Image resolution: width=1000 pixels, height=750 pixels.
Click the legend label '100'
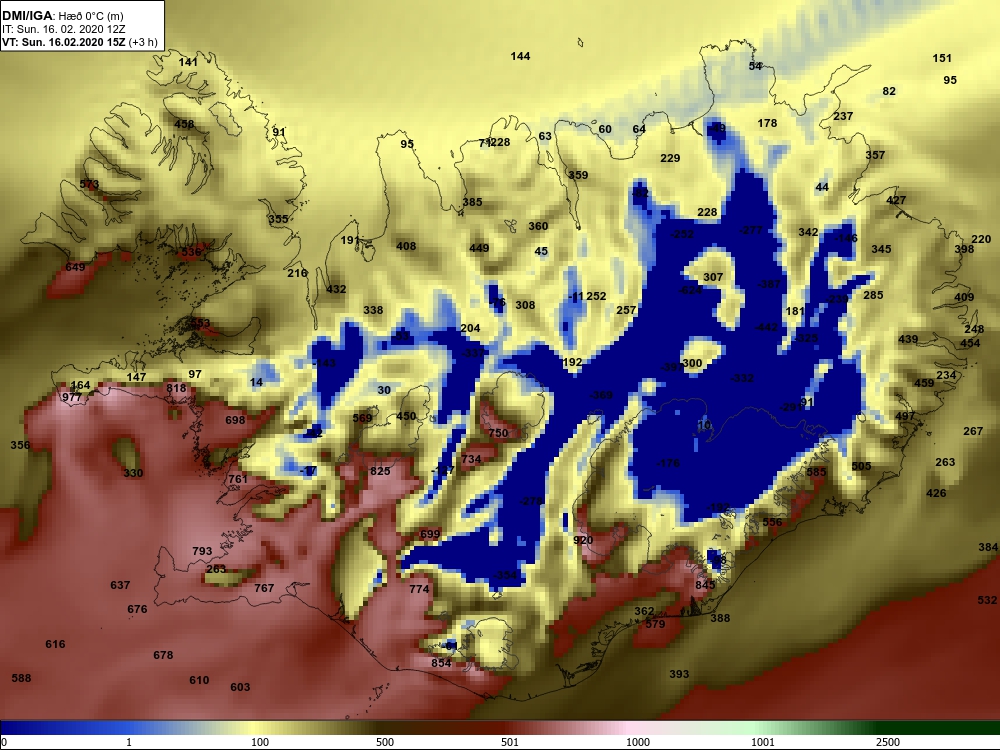pyautogui.click(x=260, y=742)
